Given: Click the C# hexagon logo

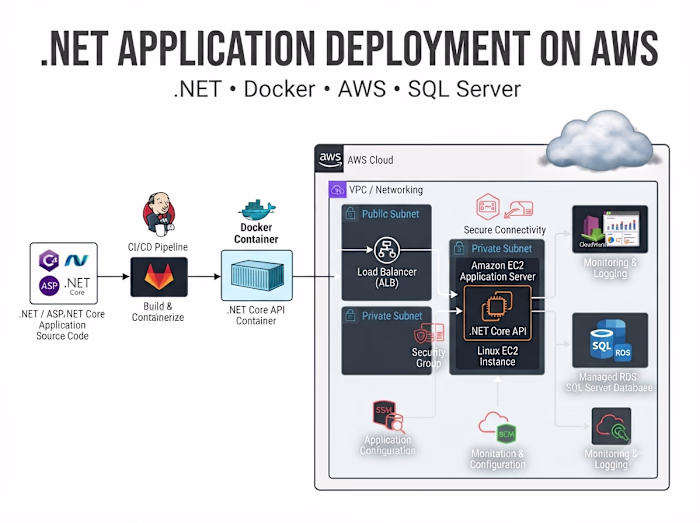Looking at the screenshot, I should (49, 260).
